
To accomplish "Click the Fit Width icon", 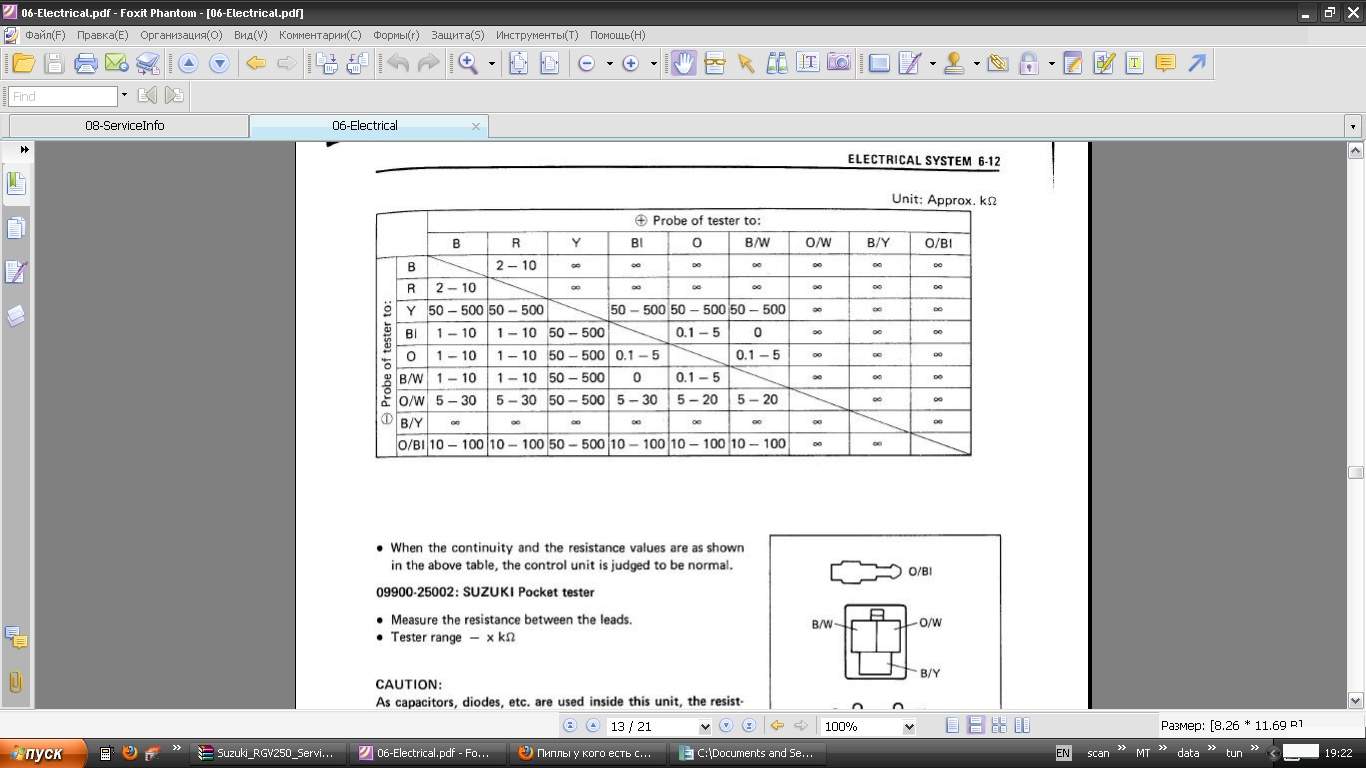I will tap(549, 64).
